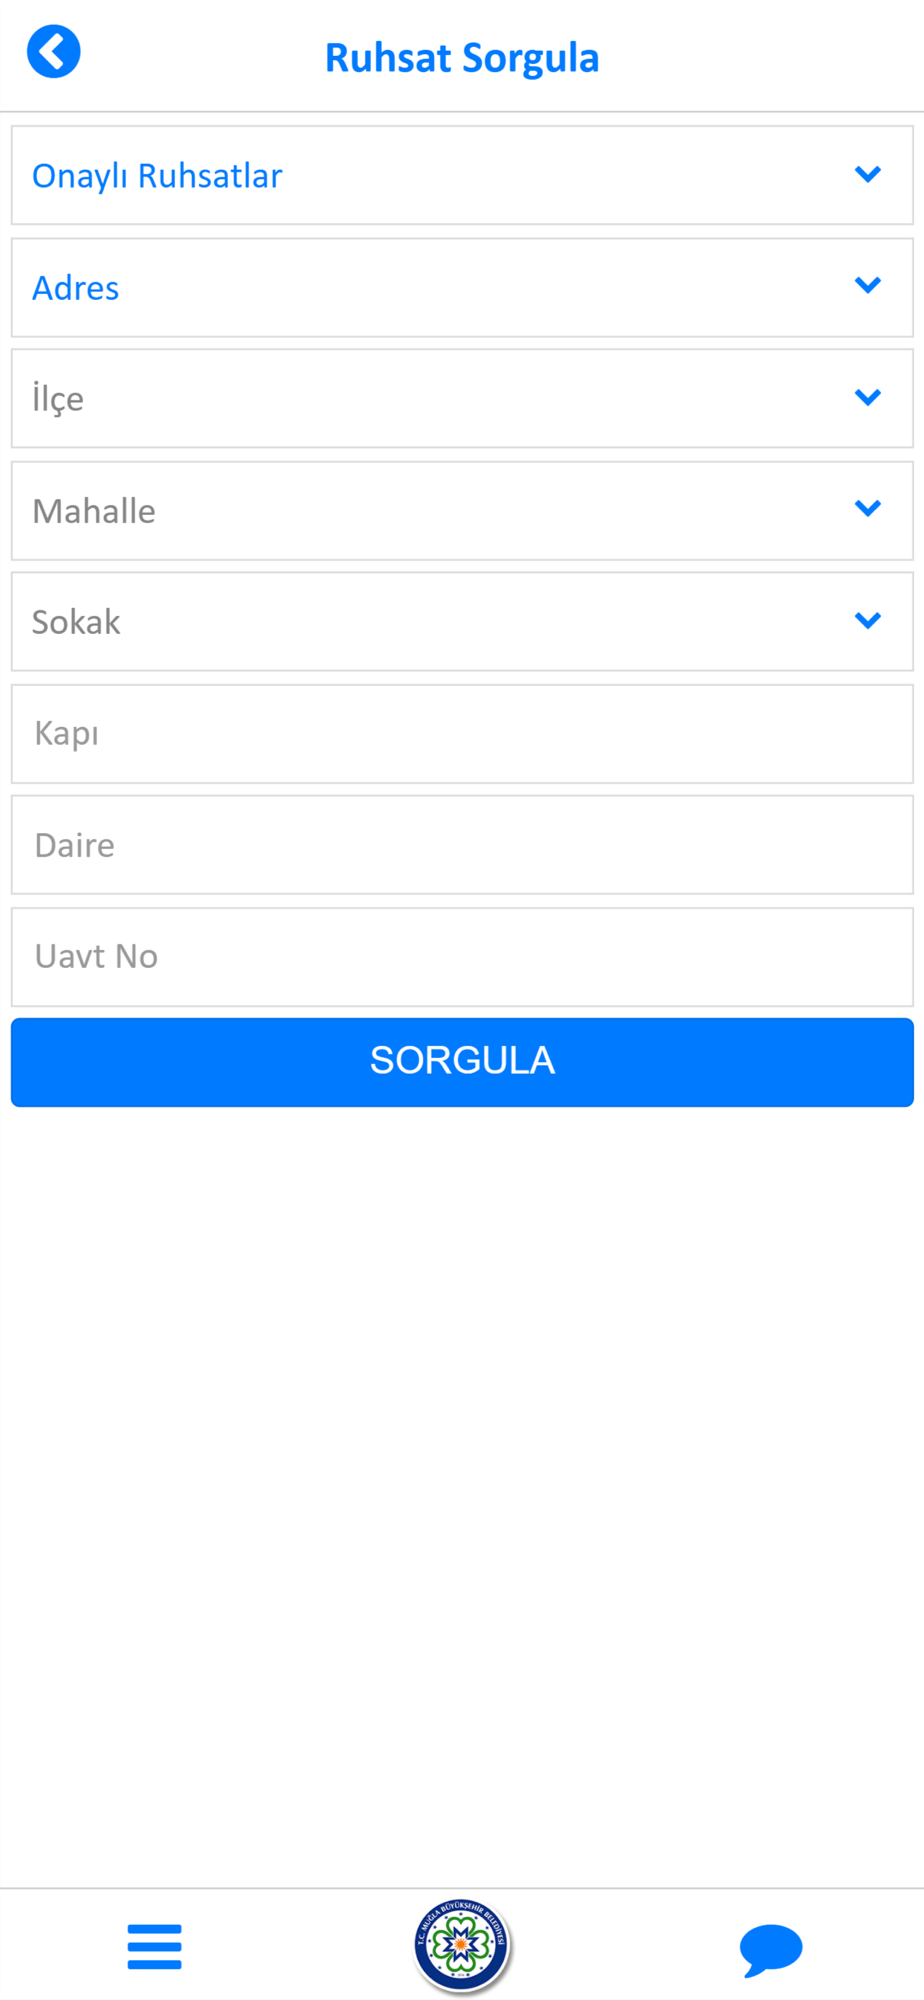
Task: Select the Uavt No input box
Action: click(x=462, y=957)
